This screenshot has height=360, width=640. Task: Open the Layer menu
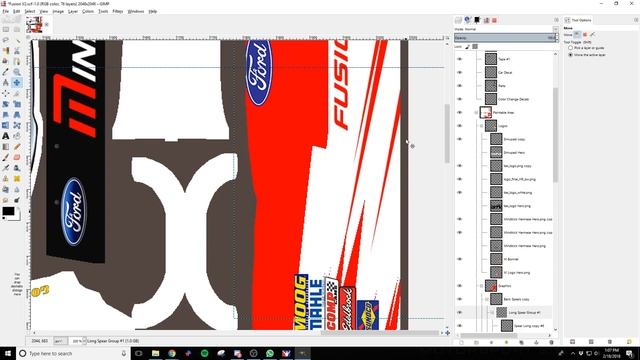pyautogui.click(x=73, y=11)
